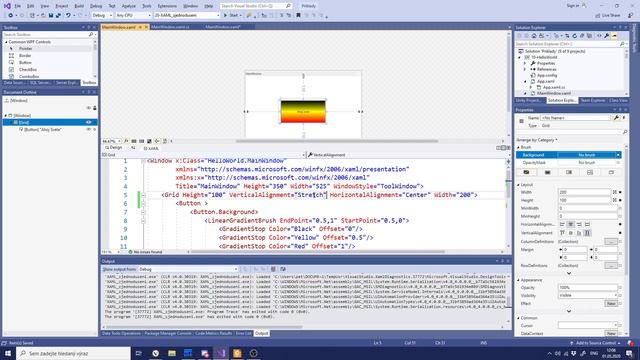Switch to the Team Explorer tab
Image resolution: width=640 pixels, height=360 pixels.
(x=593, y=100)
